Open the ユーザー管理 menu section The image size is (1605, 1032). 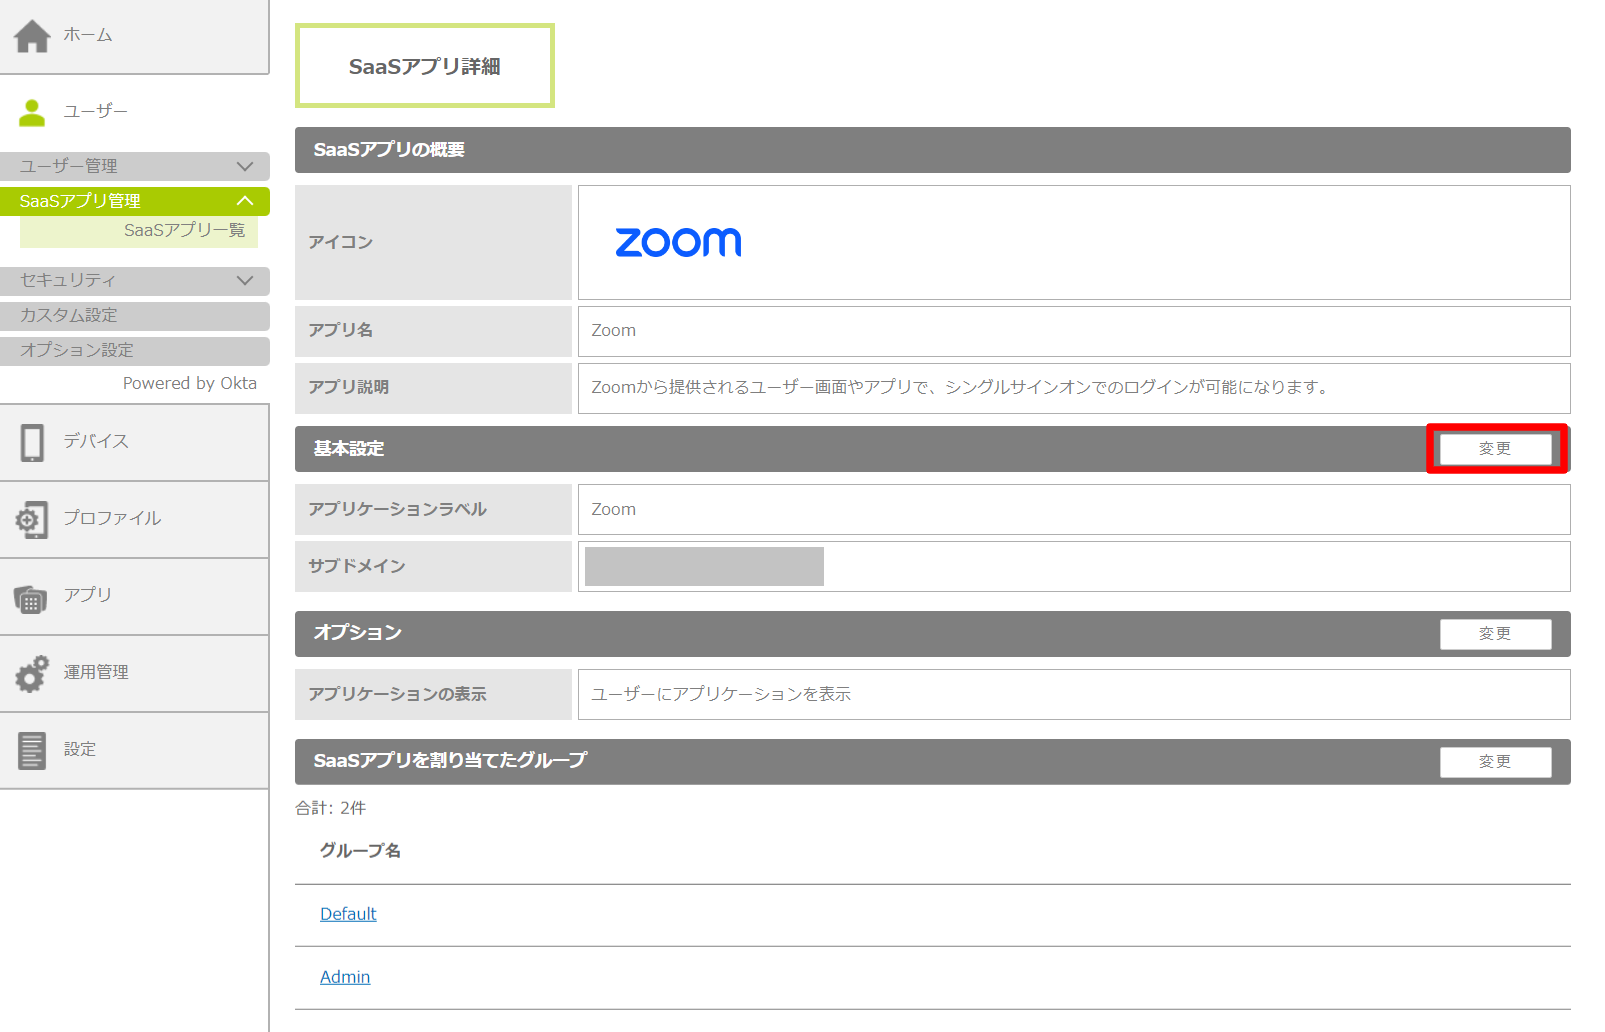135,166
